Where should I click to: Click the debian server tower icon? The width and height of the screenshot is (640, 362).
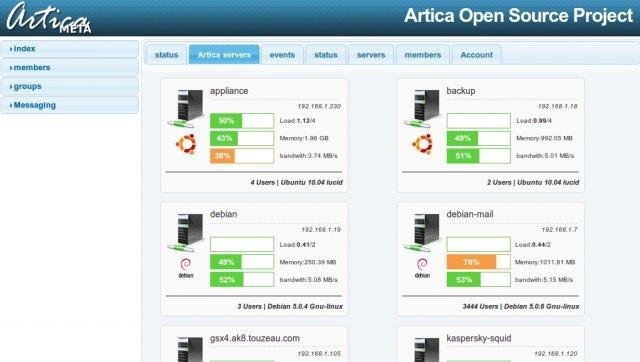(x=186, y=232)
